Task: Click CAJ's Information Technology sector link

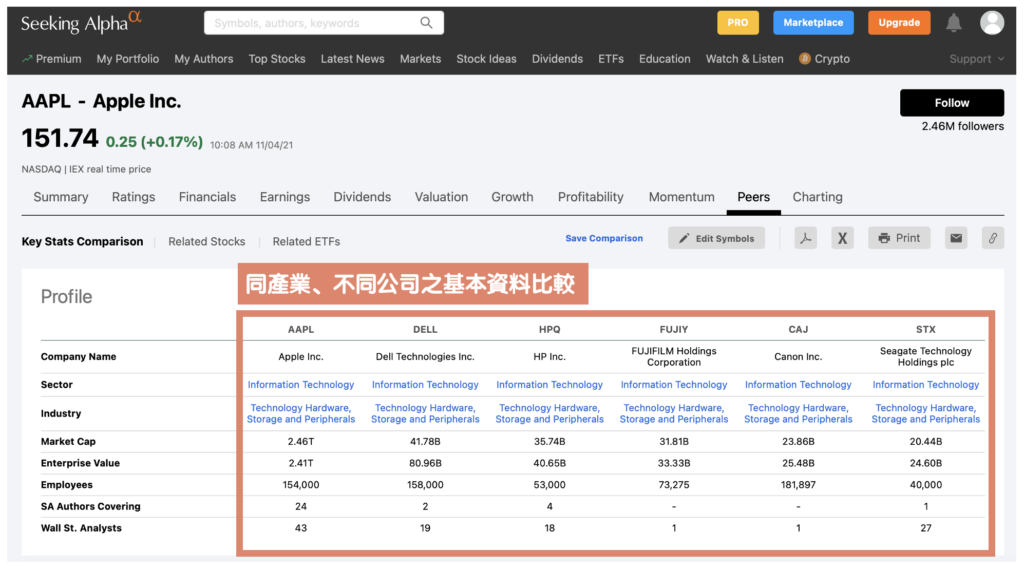Action: (x=798, y=385)
